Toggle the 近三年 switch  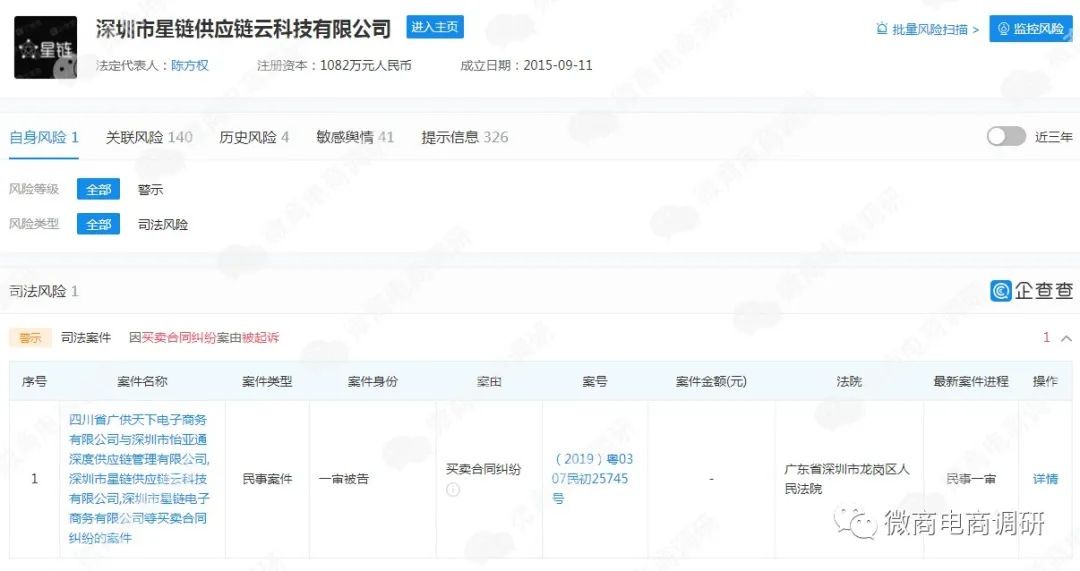point(1006,137)
